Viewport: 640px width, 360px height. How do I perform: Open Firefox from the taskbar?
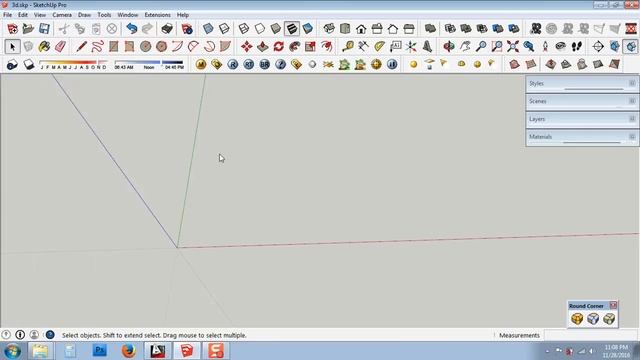[x=128, y=351]
